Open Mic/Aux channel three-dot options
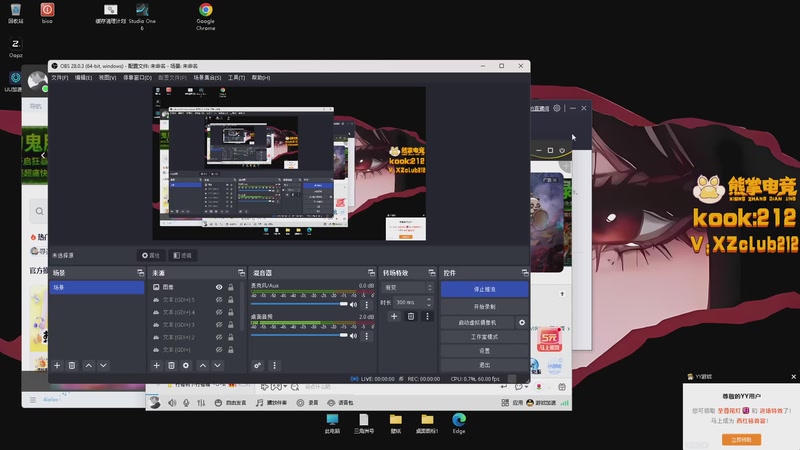Image resolution: width=800 pixels, height=450 pixels. pyautogui.click(x=366, y=305)
